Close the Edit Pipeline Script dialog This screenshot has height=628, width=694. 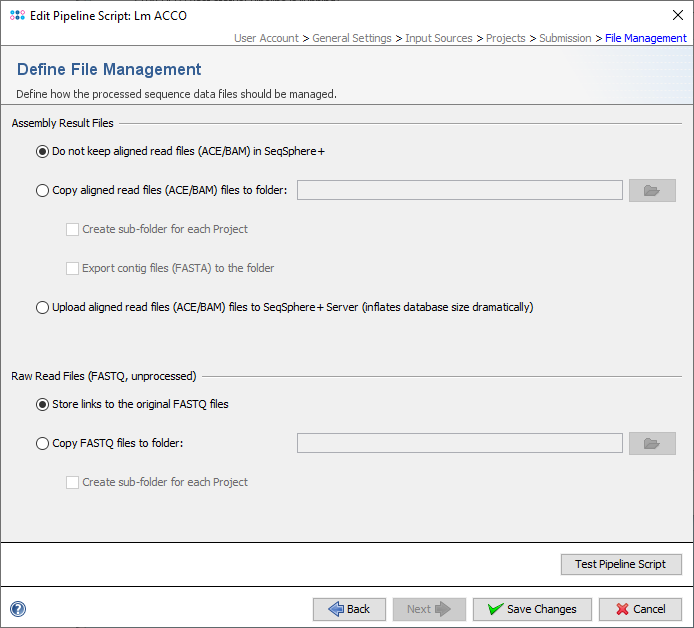coord(673,16)
